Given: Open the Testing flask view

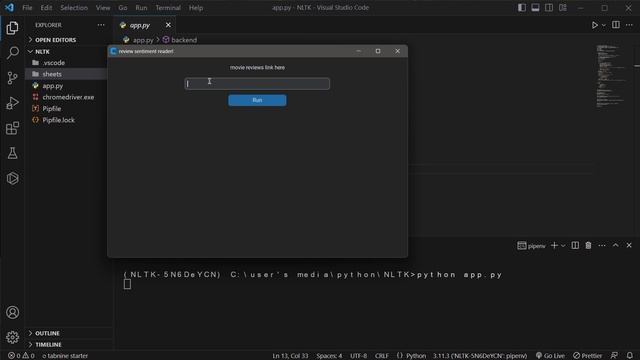Looking at the screenshot, I should pos(12,153).
